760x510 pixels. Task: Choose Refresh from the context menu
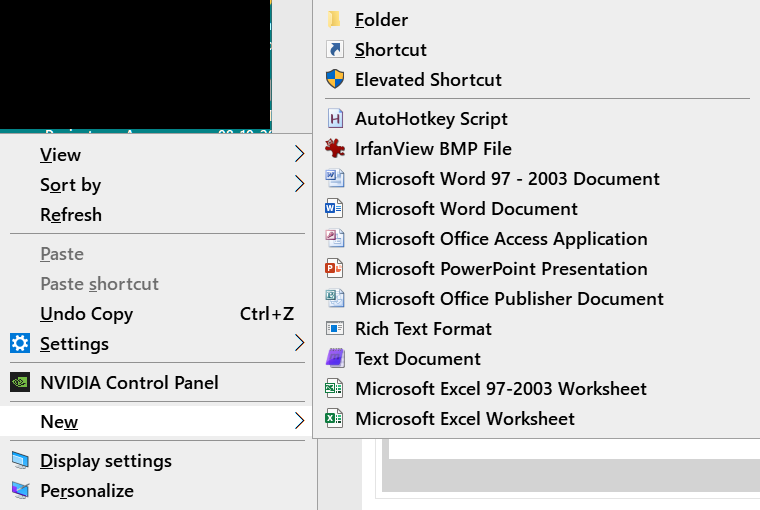click(x=158, y=215)
